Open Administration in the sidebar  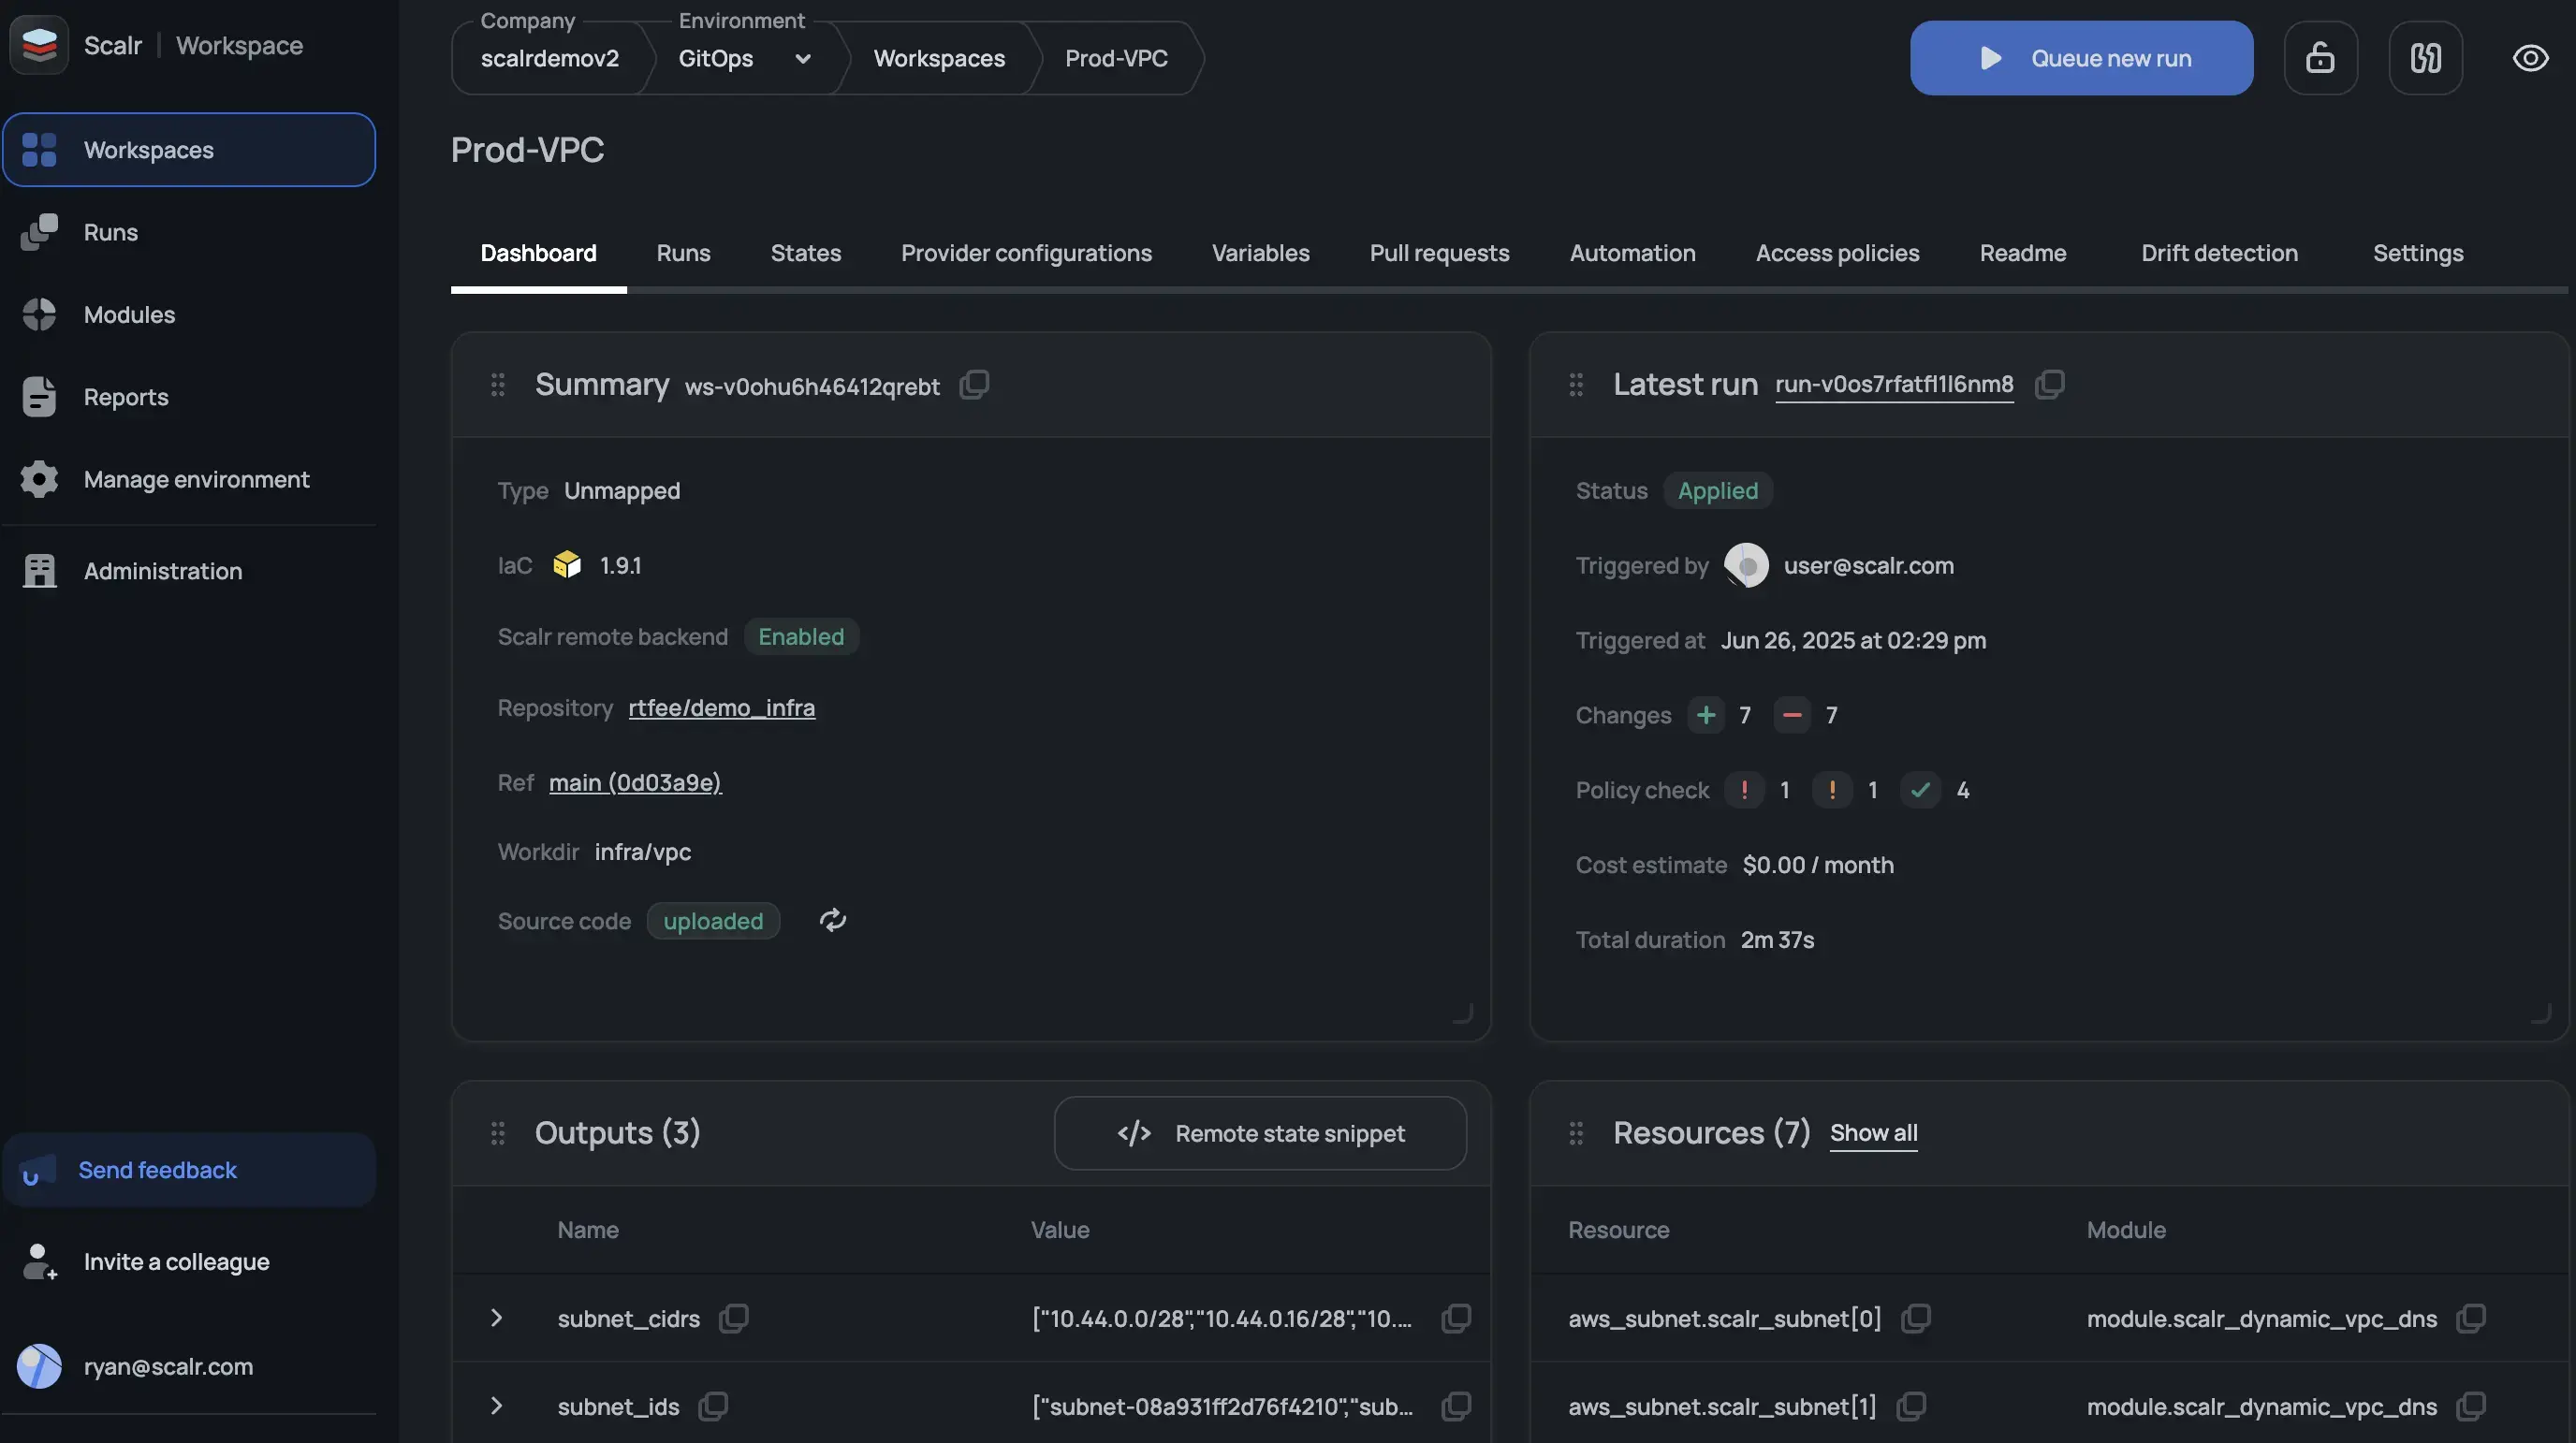[189, 571]
